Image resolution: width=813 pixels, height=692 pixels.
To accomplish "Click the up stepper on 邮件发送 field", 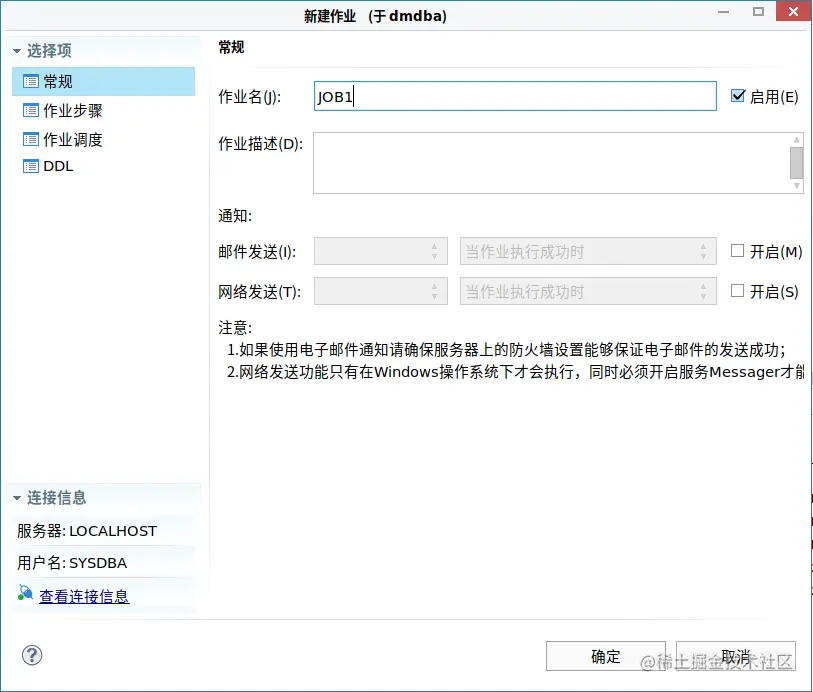I will (435, 246).
